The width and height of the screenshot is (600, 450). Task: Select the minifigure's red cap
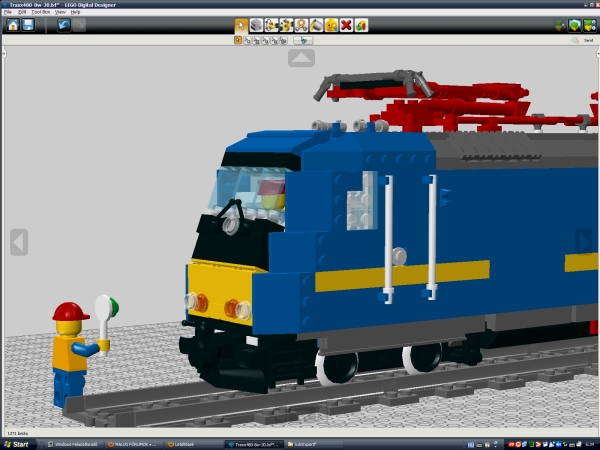coord(70,311)
